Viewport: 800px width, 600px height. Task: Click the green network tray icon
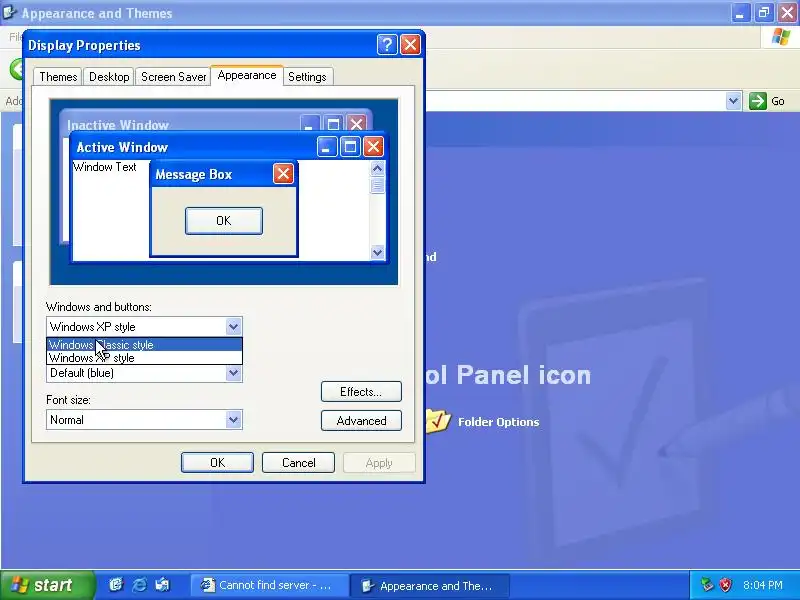click(x=707, y=585)
